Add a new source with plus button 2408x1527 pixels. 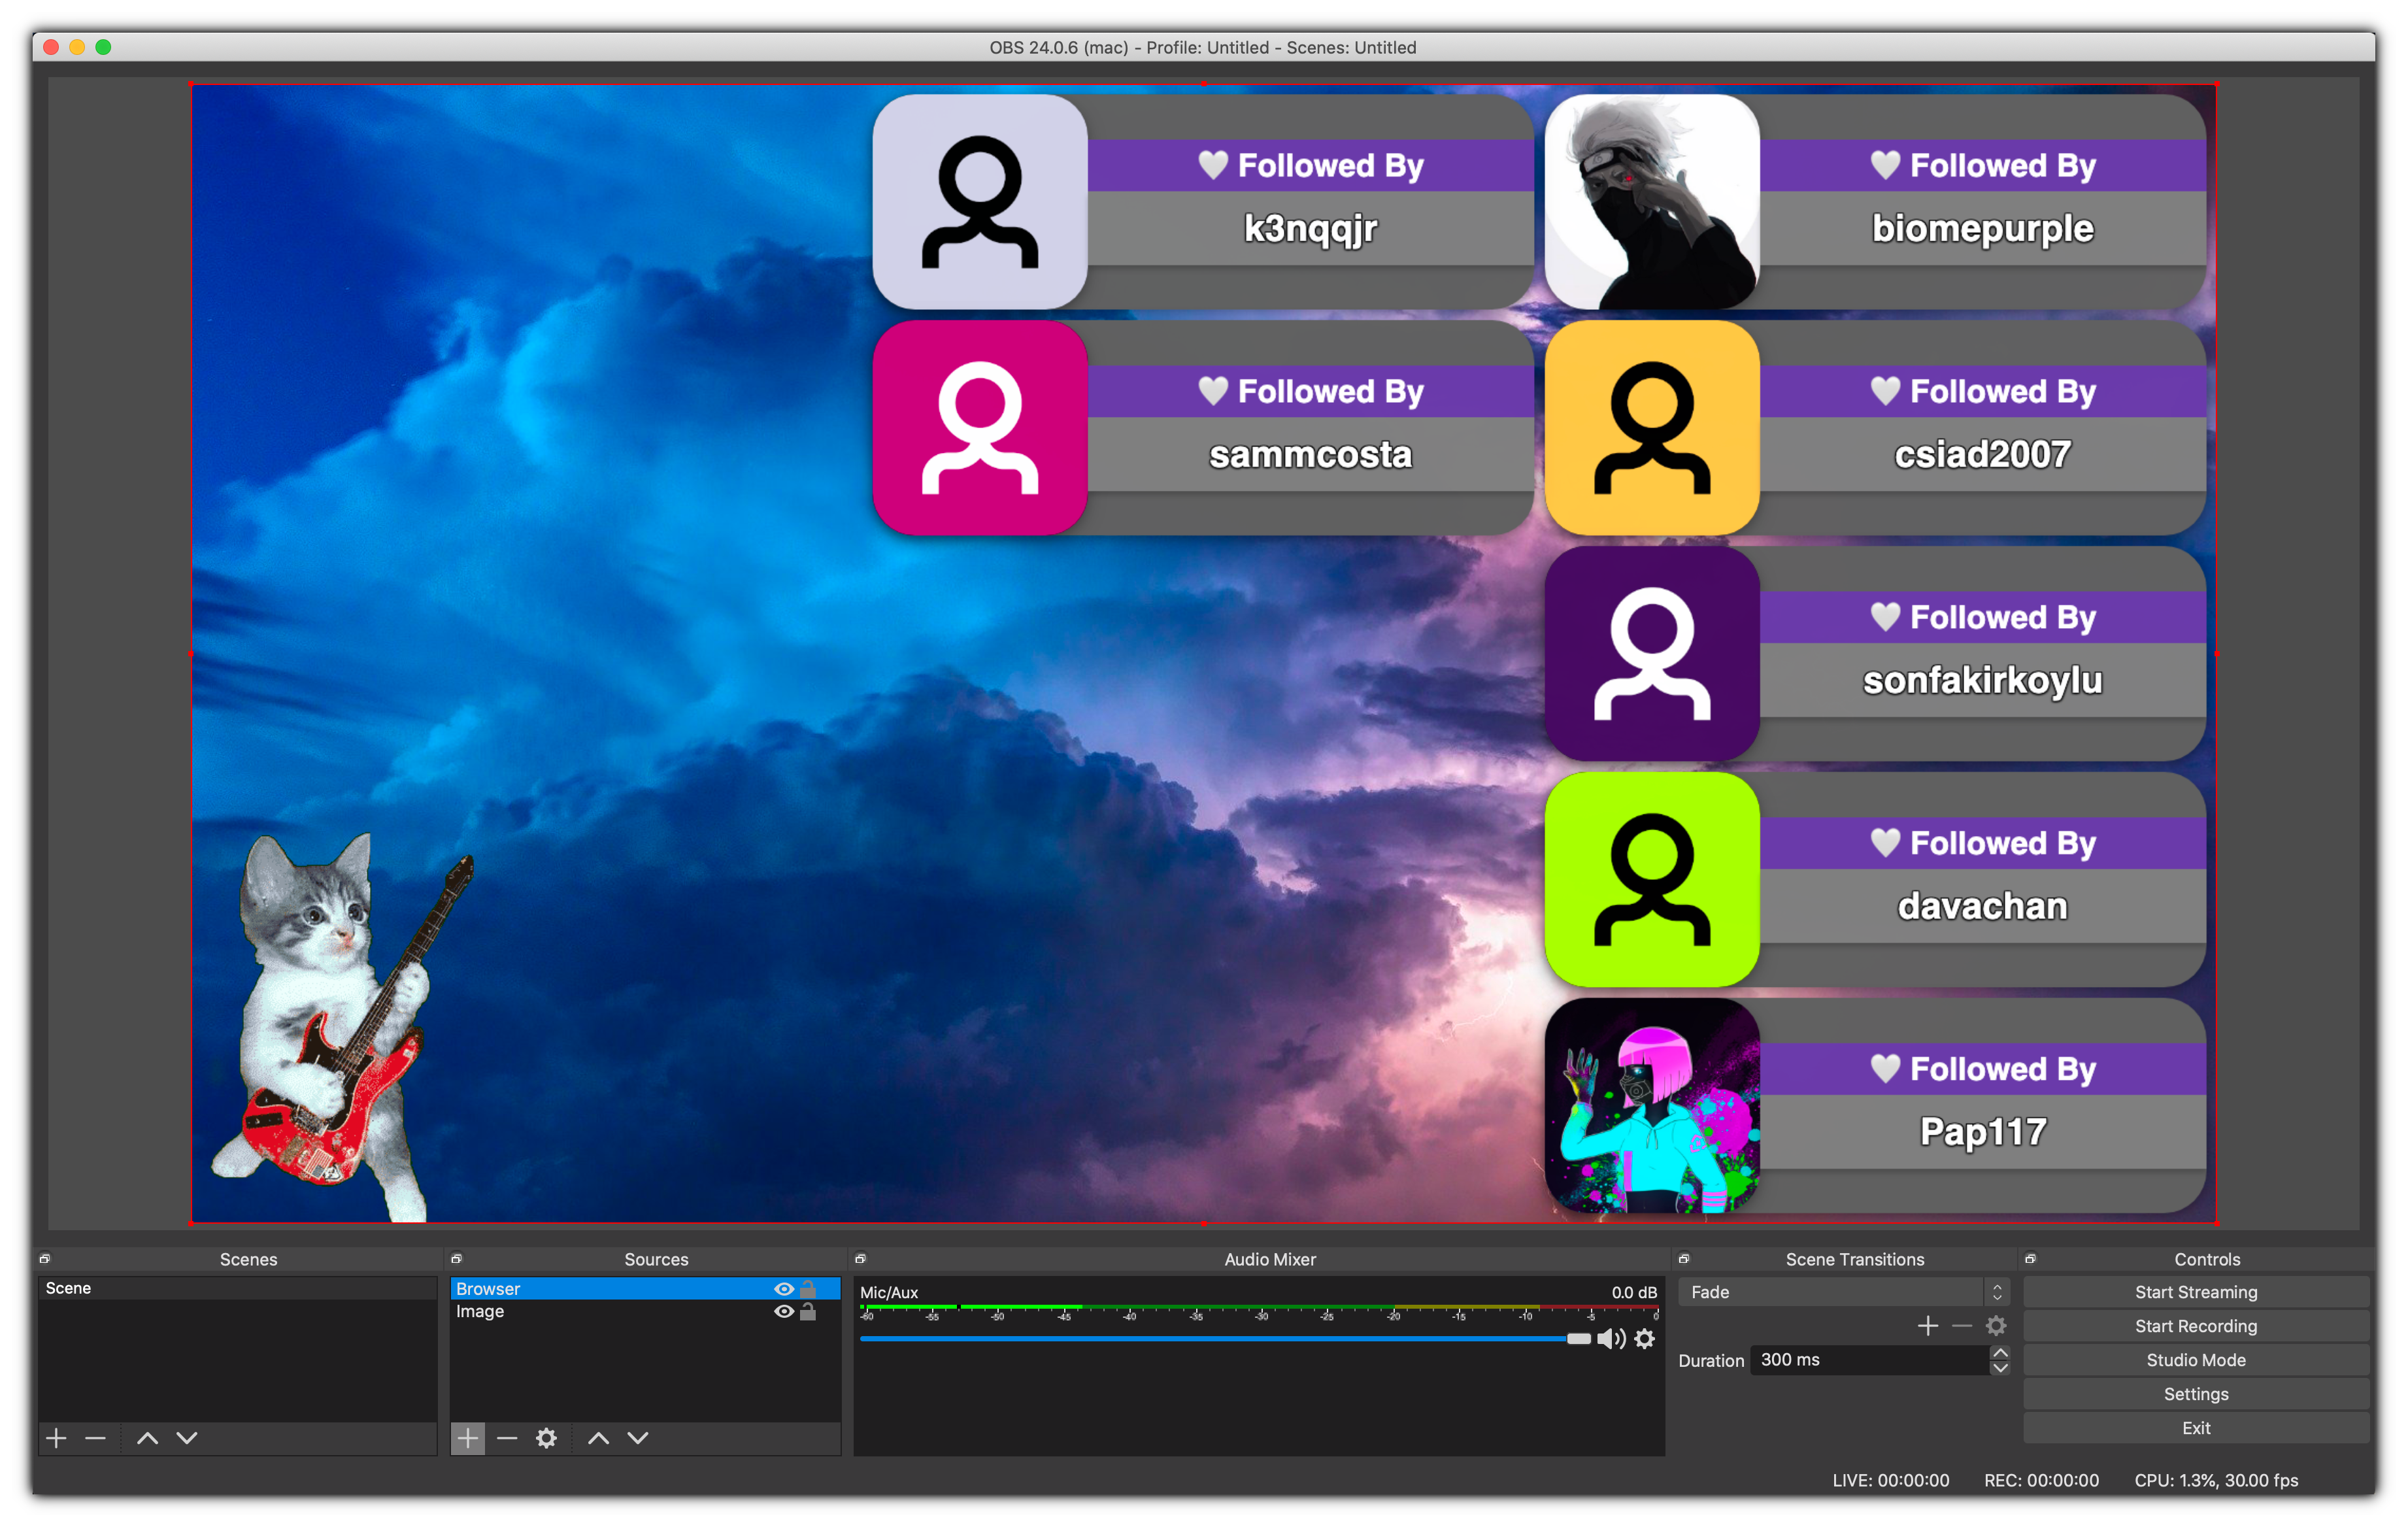467,1438
